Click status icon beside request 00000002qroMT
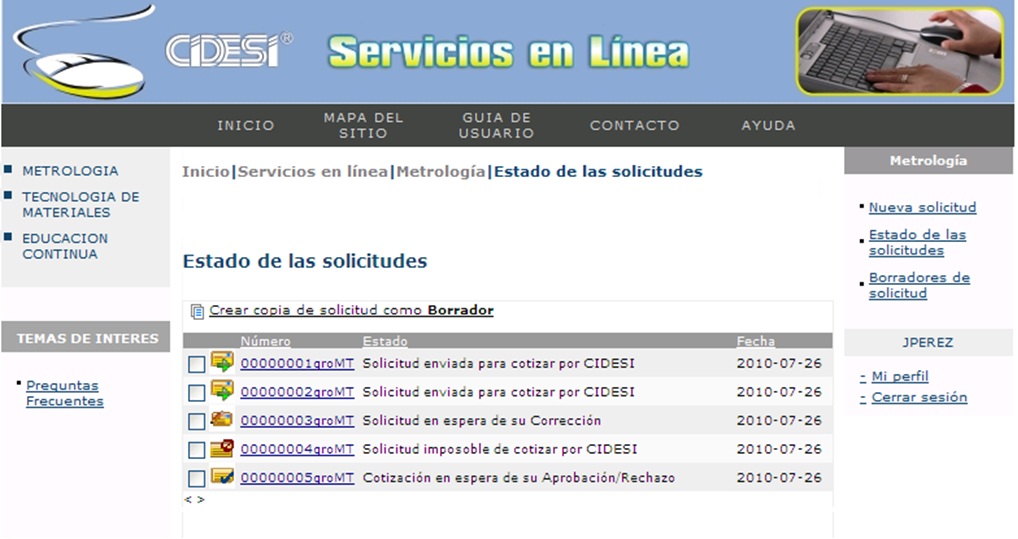 click(x=222, y=391)
